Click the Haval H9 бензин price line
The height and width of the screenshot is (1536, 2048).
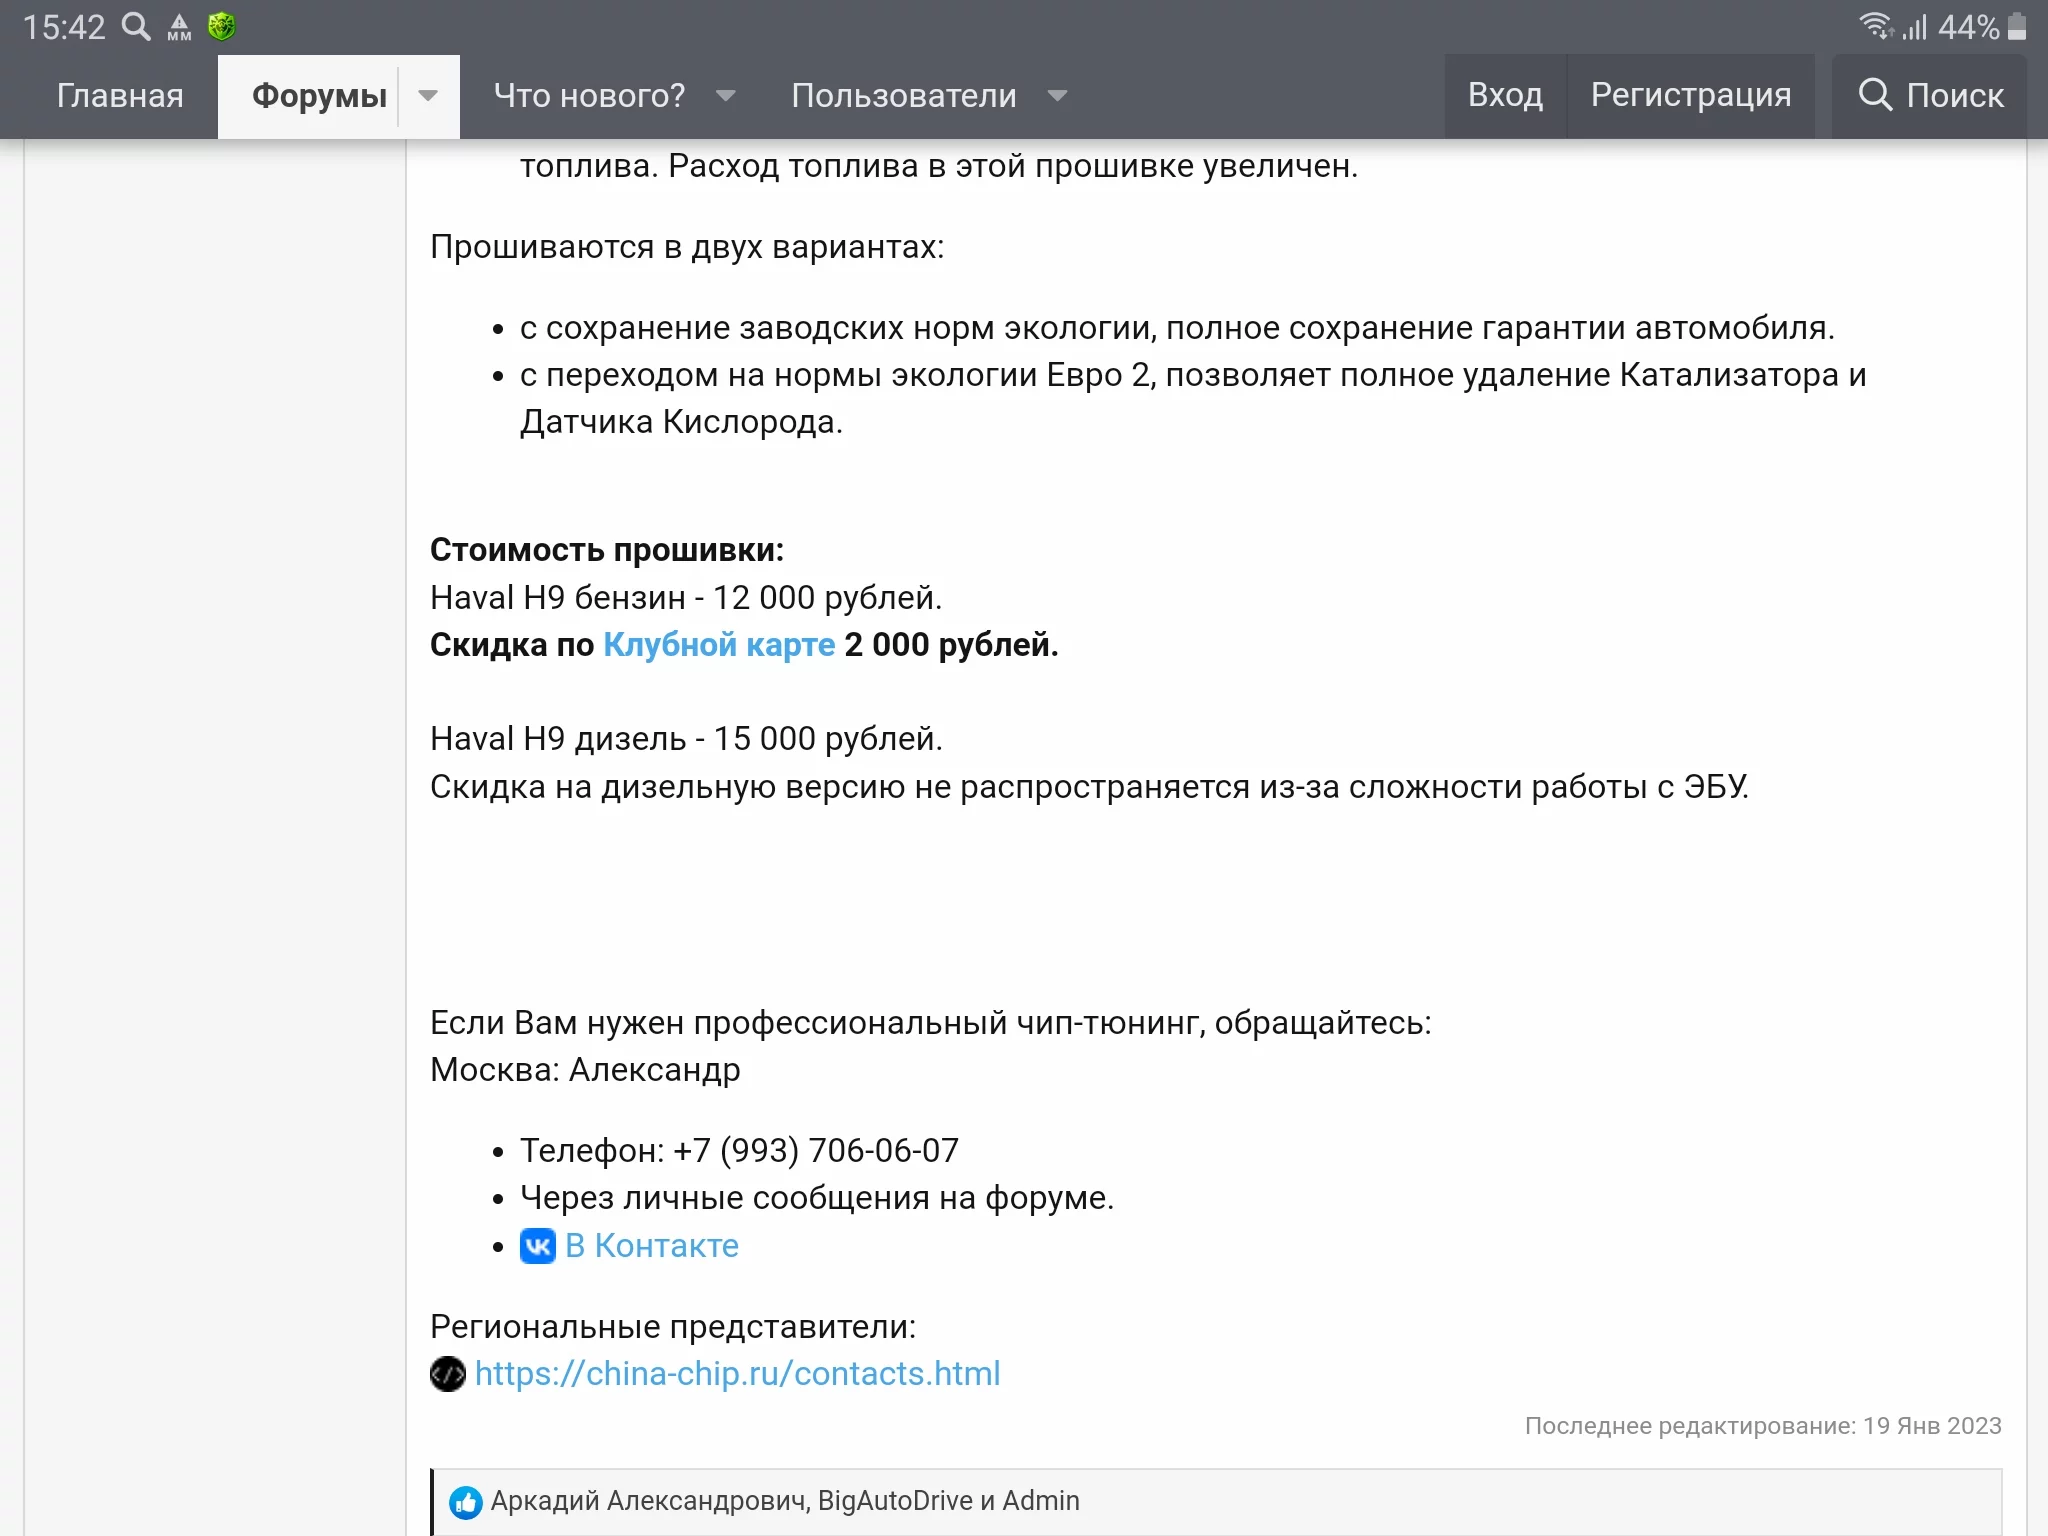pos(686,598)
